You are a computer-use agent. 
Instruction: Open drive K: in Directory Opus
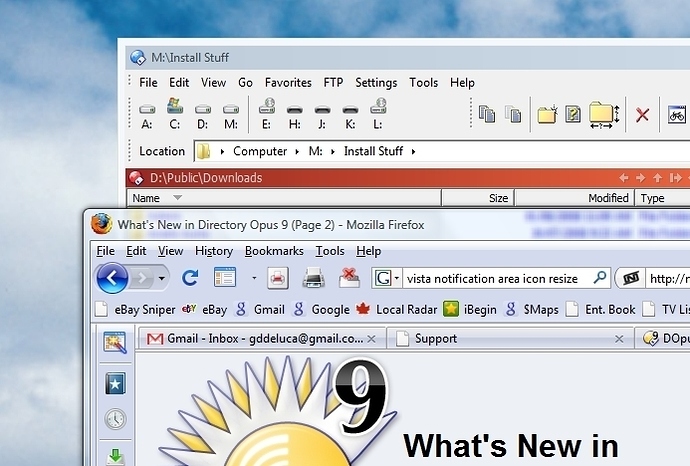tap(350, 116)
